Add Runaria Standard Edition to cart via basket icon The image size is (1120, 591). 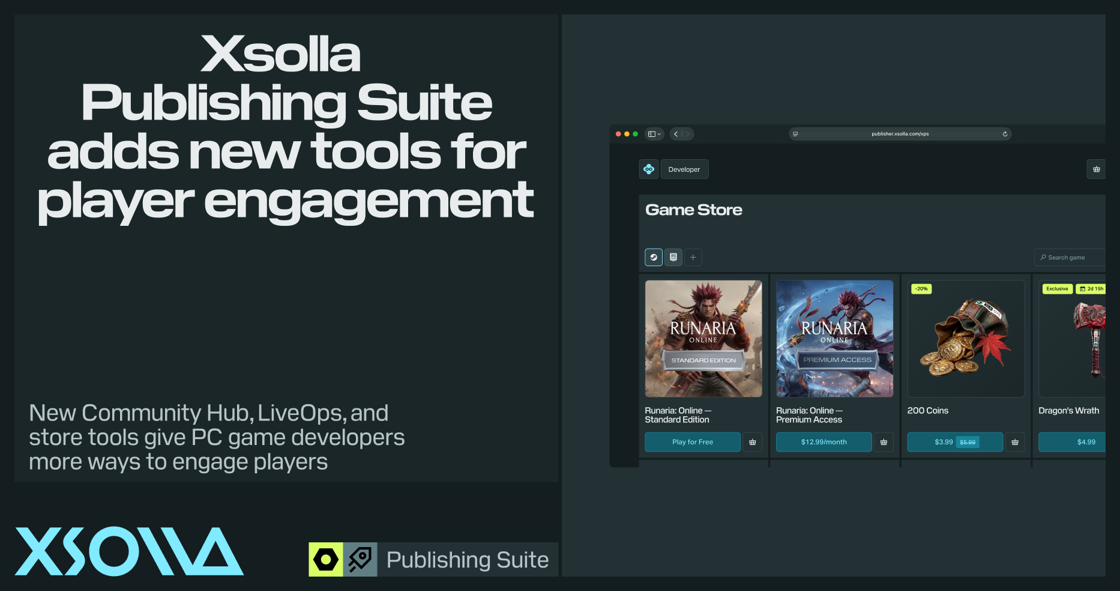pyautogui.click(x=752, y=442)
